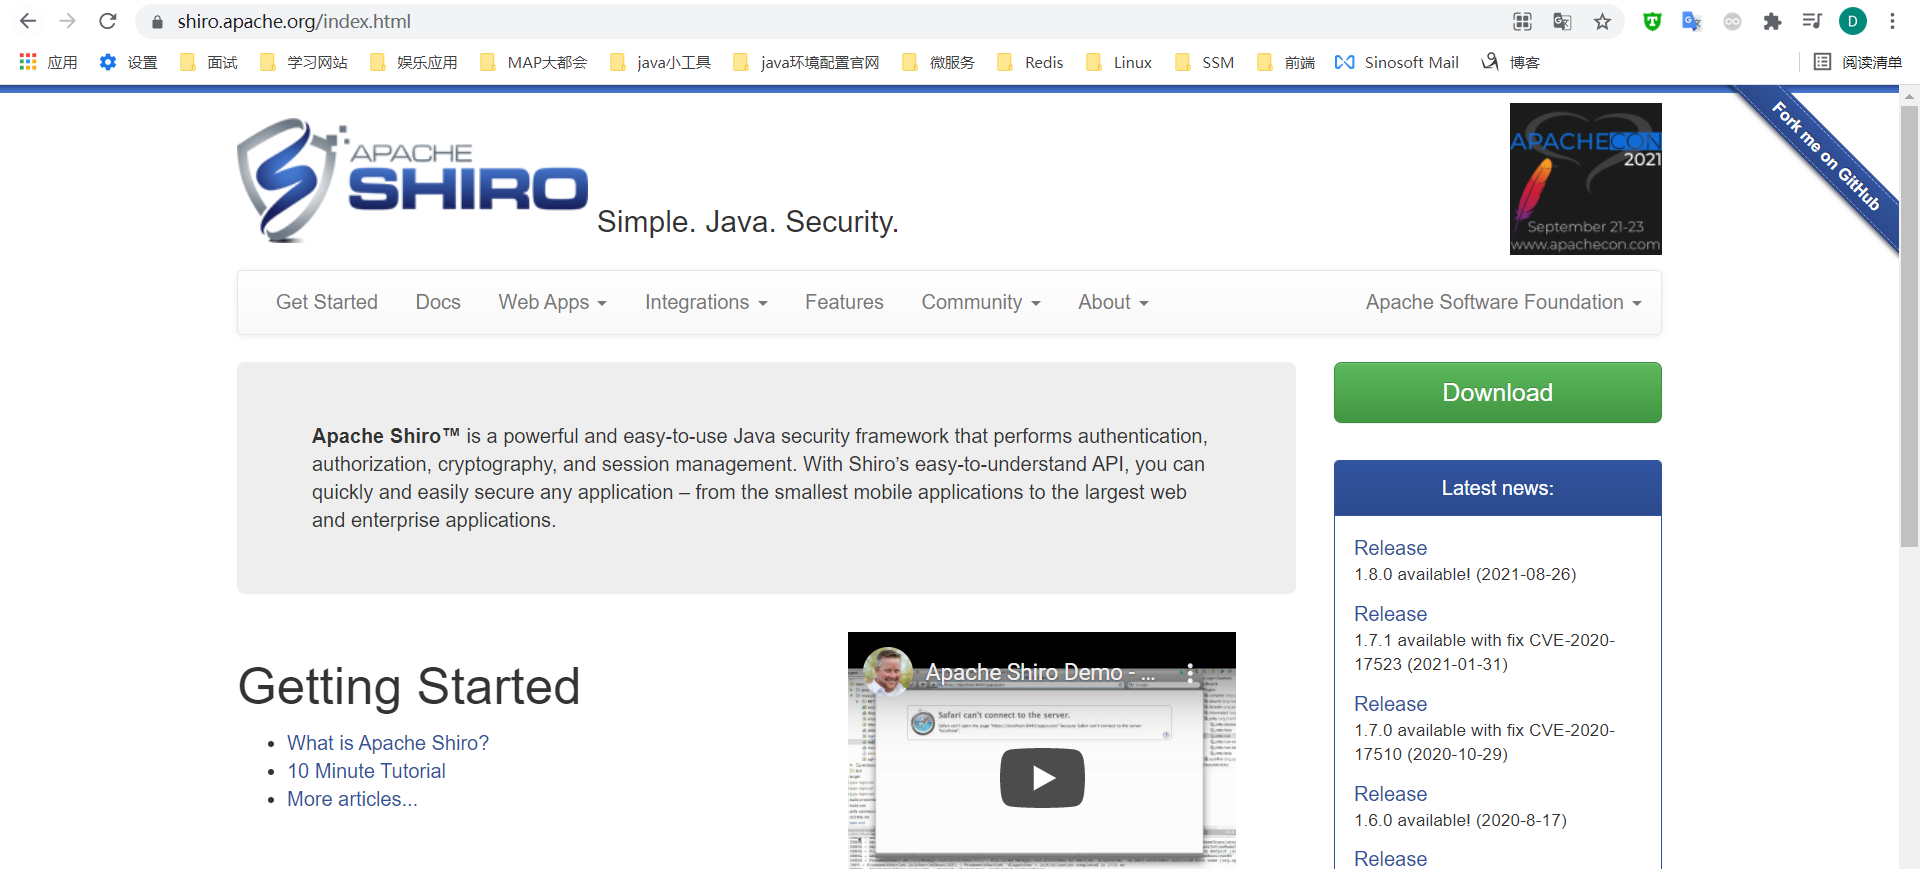Go back to the previous page
Image resolution: width=1920 pixels, height=869 pixels.
click(x=28, y=21)
